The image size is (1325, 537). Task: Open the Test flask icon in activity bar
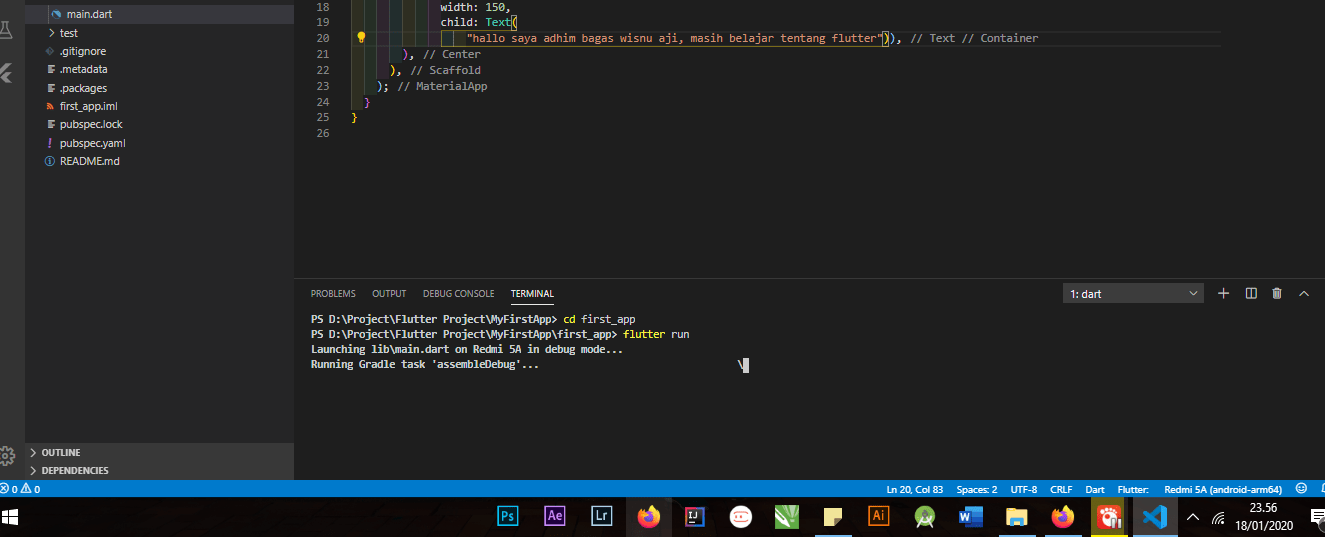(x=6, y=29)
